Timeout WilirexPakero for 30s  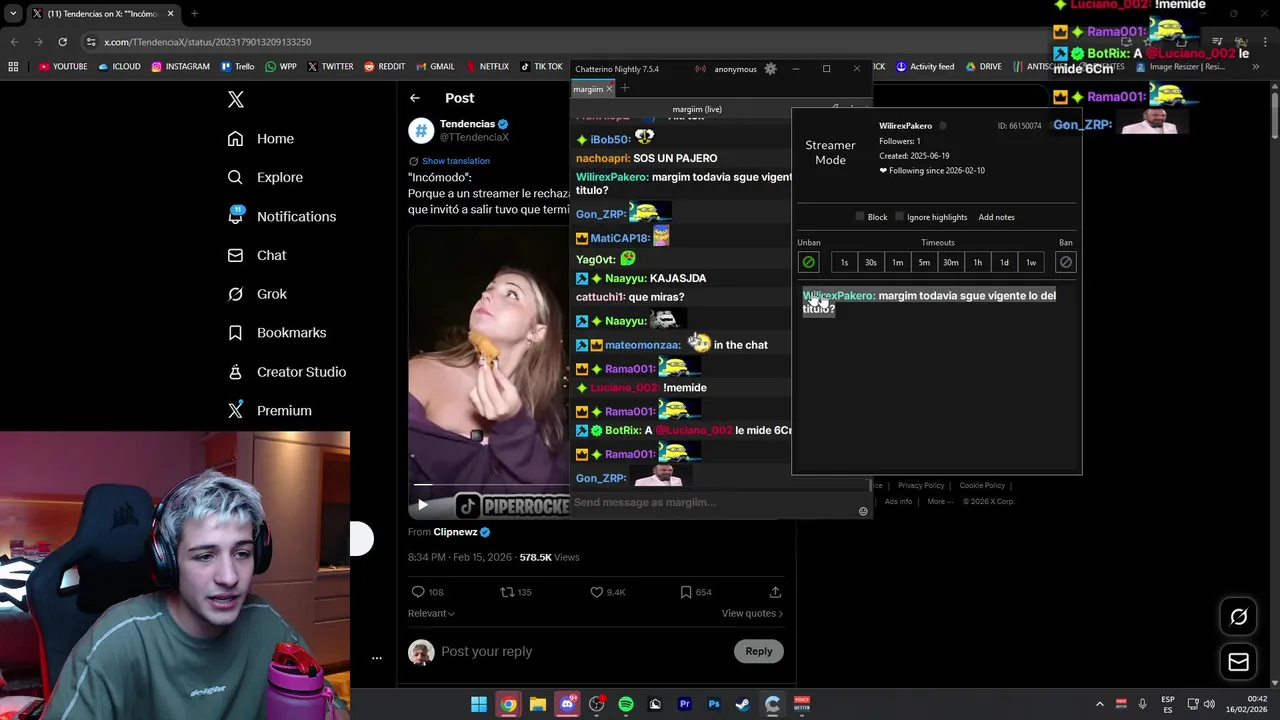click(x=871, y=262)
